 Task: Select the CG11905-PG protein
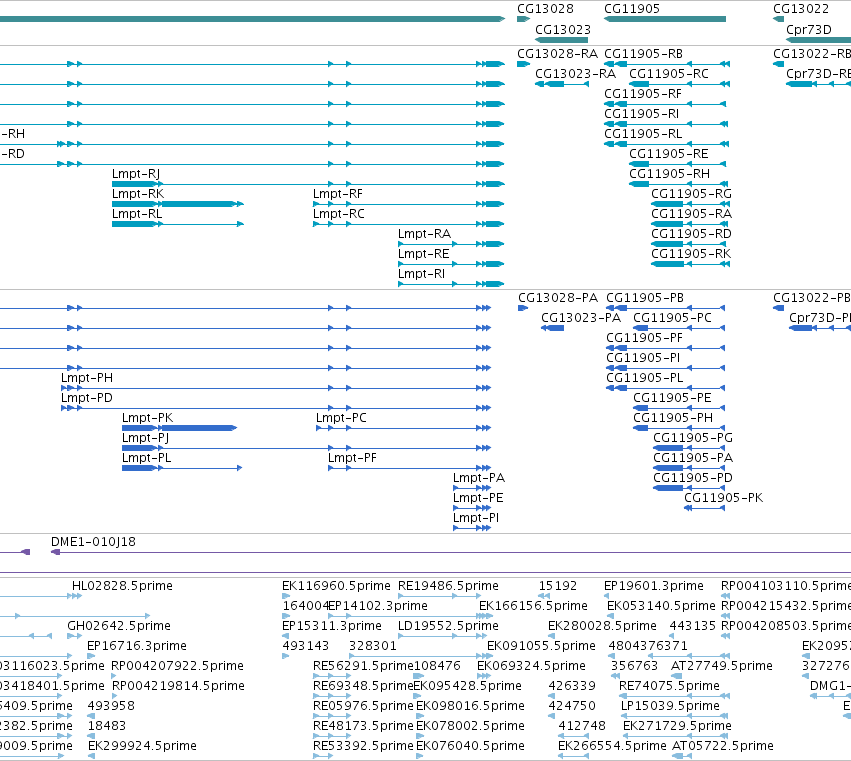pyautogui.click(x=689, y=448)
